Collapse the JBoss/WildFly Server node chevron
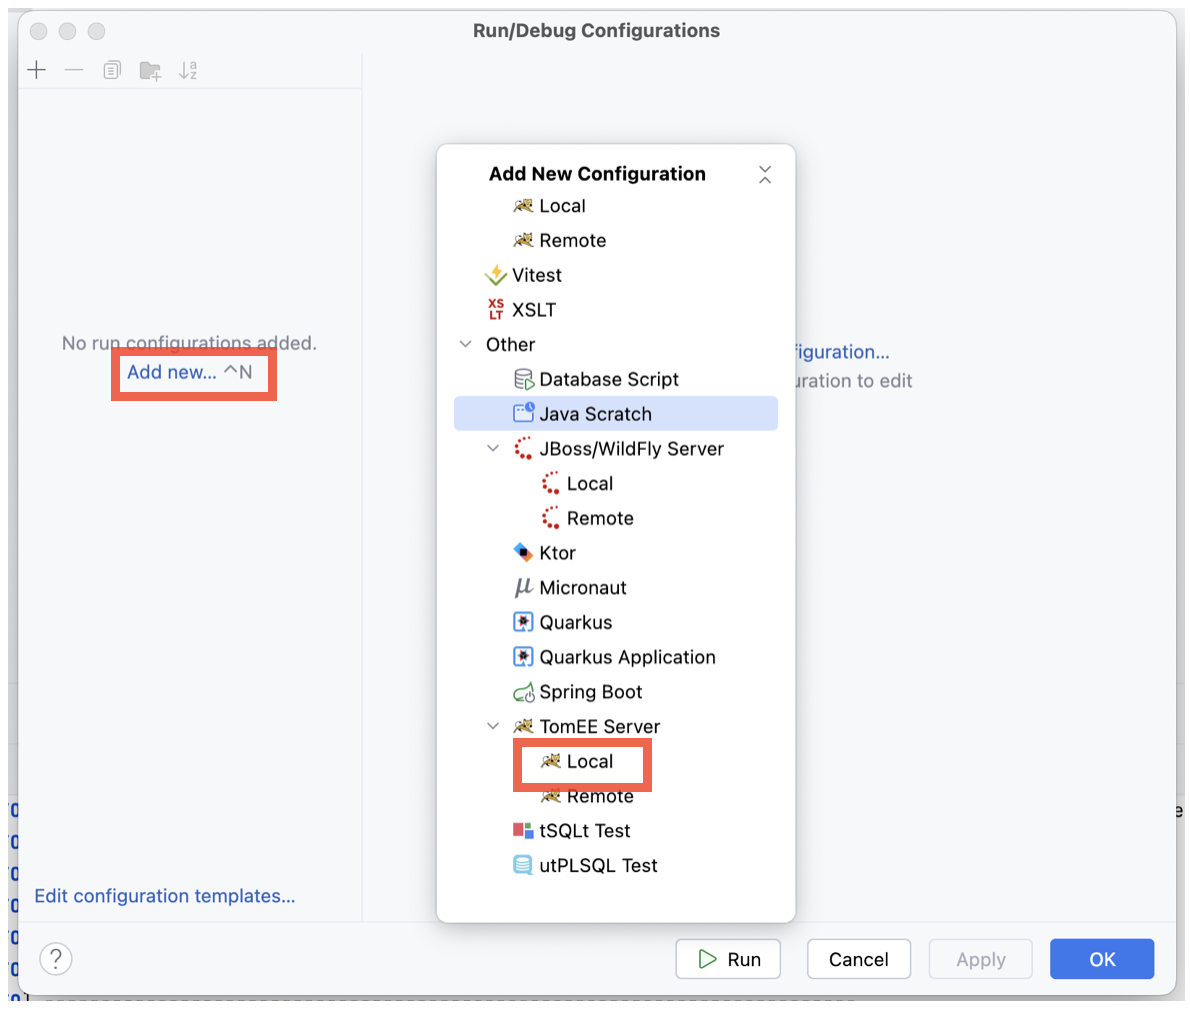 coord(493,448)
